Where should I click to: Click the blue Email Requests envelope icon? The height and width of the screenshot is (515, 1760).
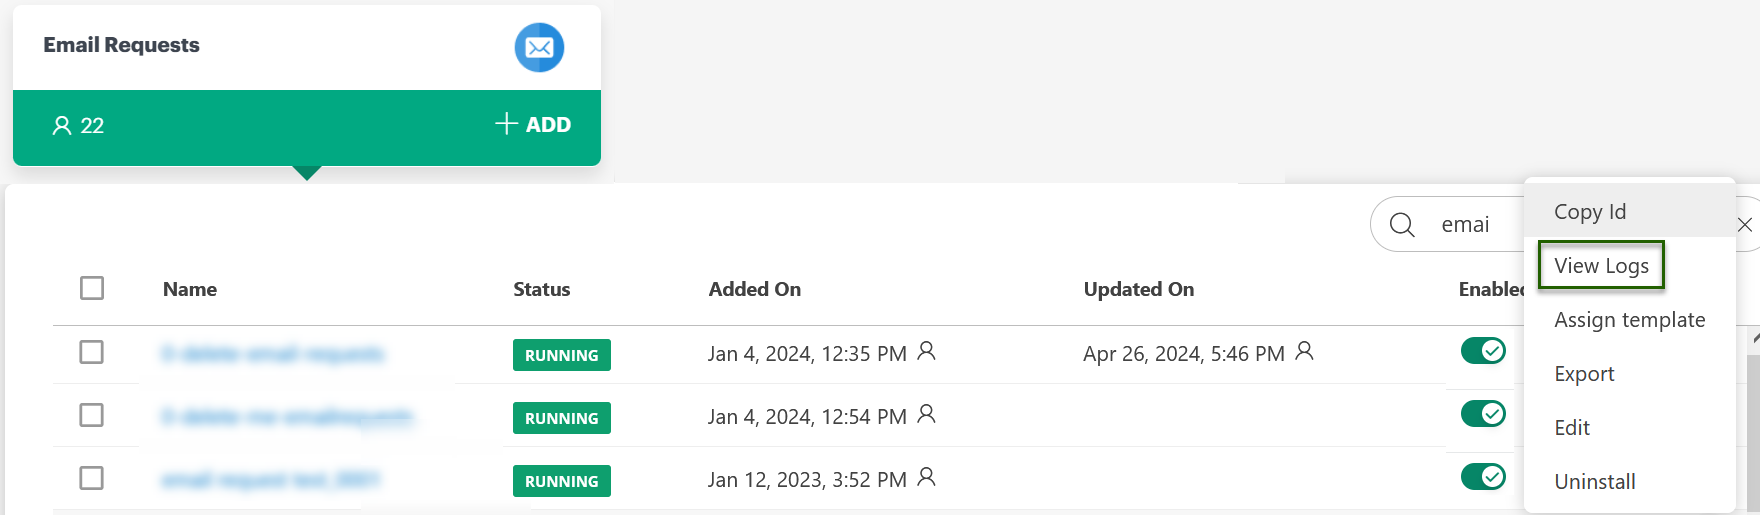pos(539,47)
